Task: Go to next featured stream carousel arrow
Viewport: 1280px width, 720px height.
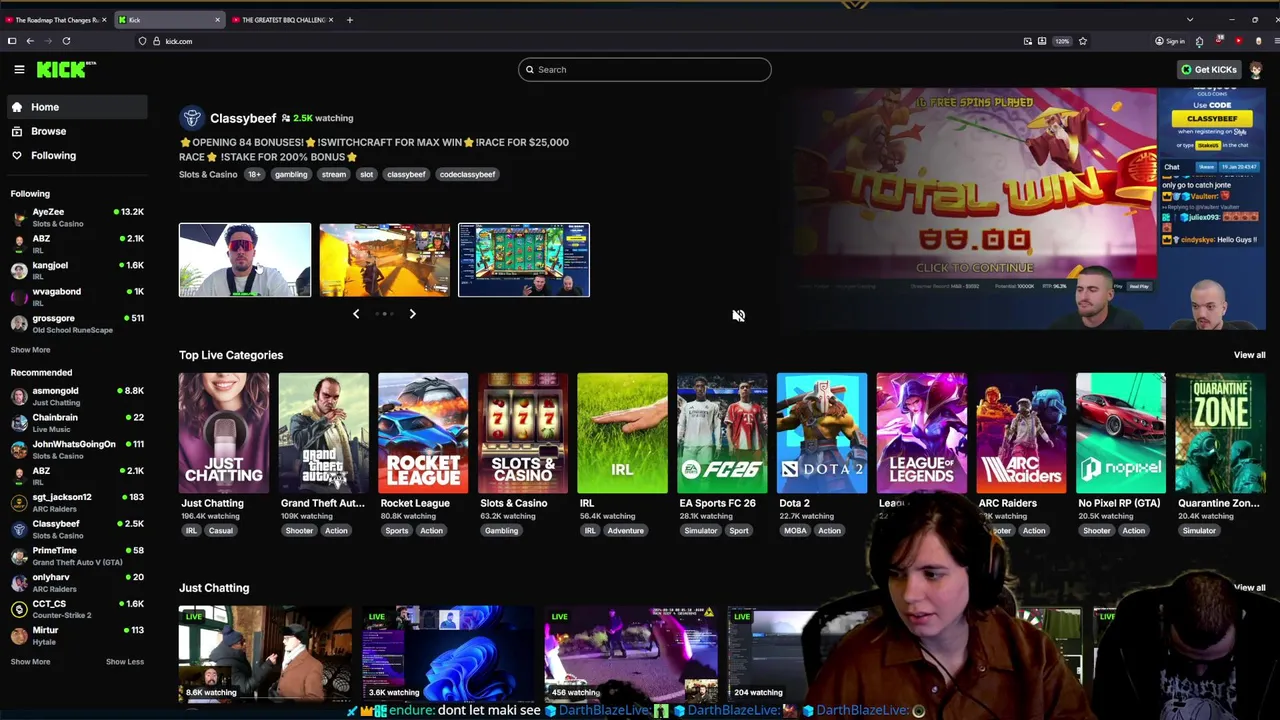Action: coord(412,314)
